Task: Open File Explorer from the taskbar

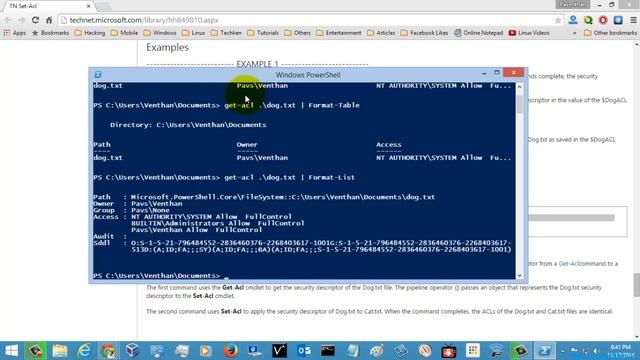Action: pyautogui.click(x=60, y=351)
